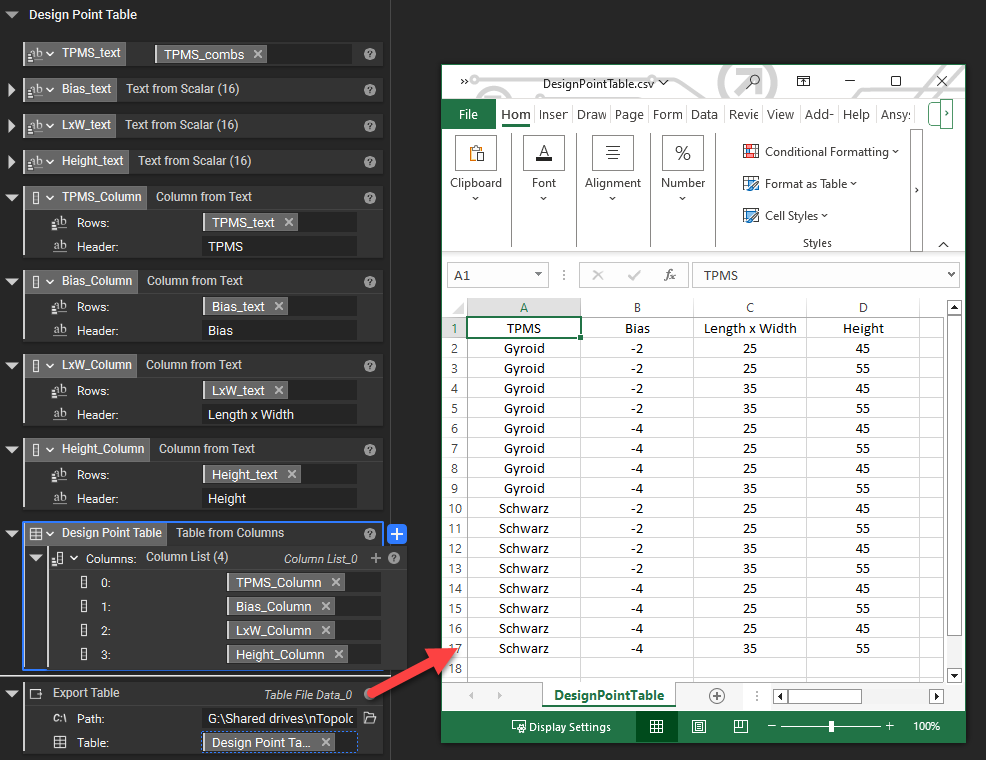Image resolution: width=986 pixels, height=760 pixels.
Task: Select column C header in spreadsheet
Action: [x=750, y=307]
